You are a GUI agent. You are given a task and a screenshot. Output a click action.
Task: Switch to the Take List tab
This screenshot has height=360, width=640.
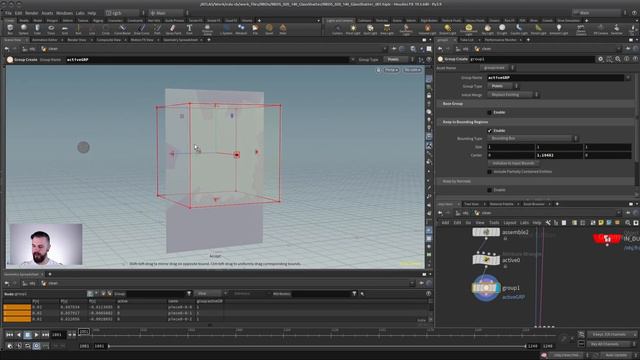(467, 40)
